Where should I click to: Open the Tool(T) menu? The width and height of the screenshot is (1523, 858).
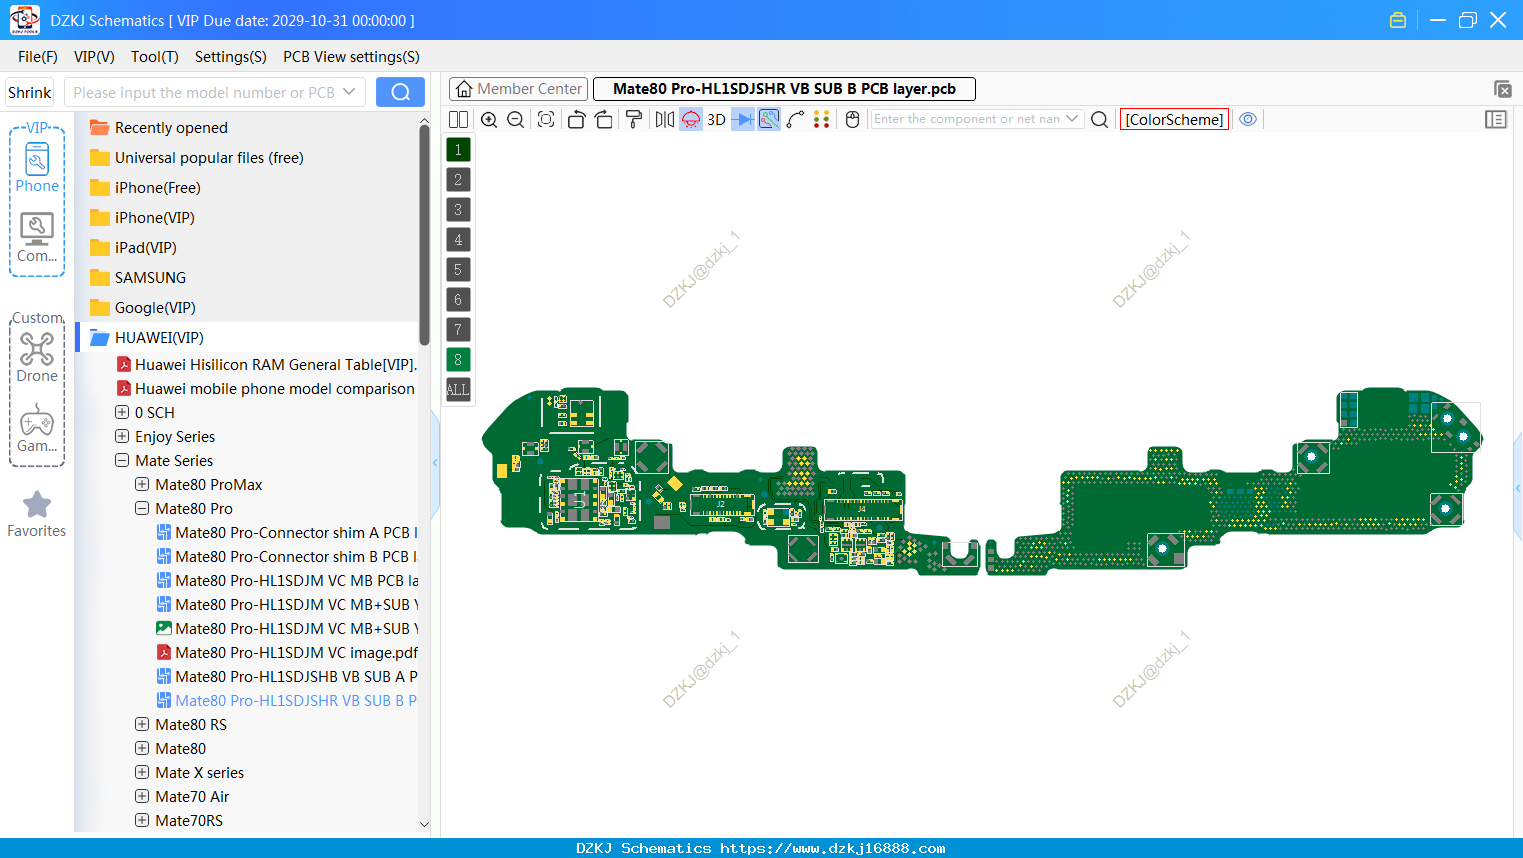[155, 57]
